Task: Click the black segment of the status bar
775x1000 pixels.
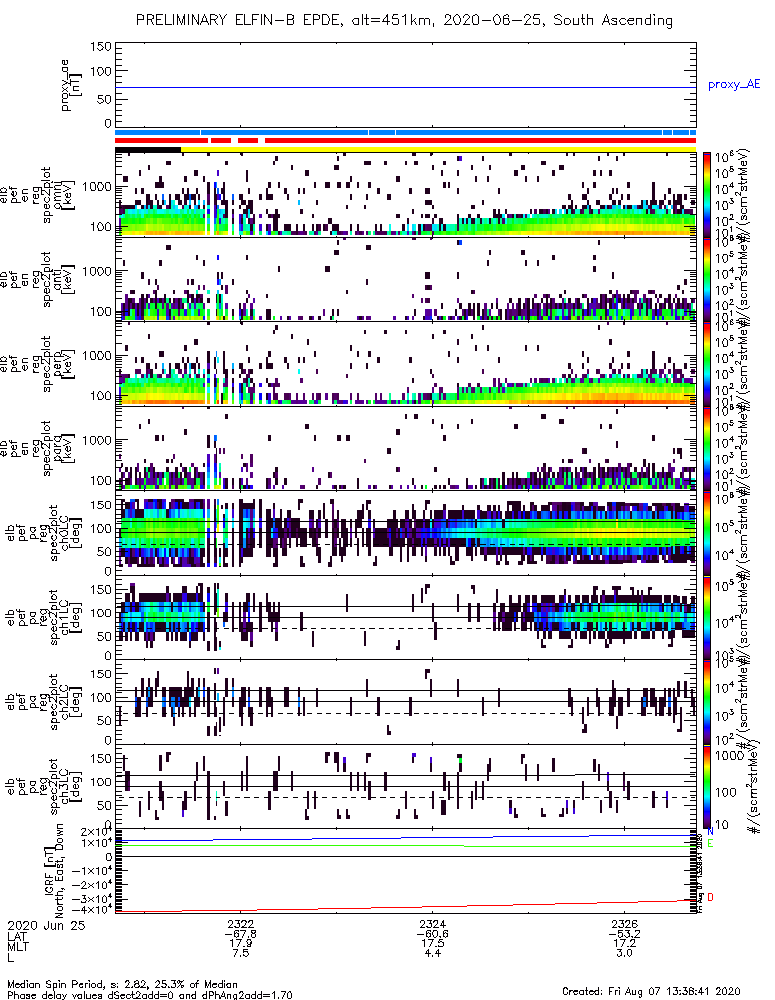Action: (148, 150)
